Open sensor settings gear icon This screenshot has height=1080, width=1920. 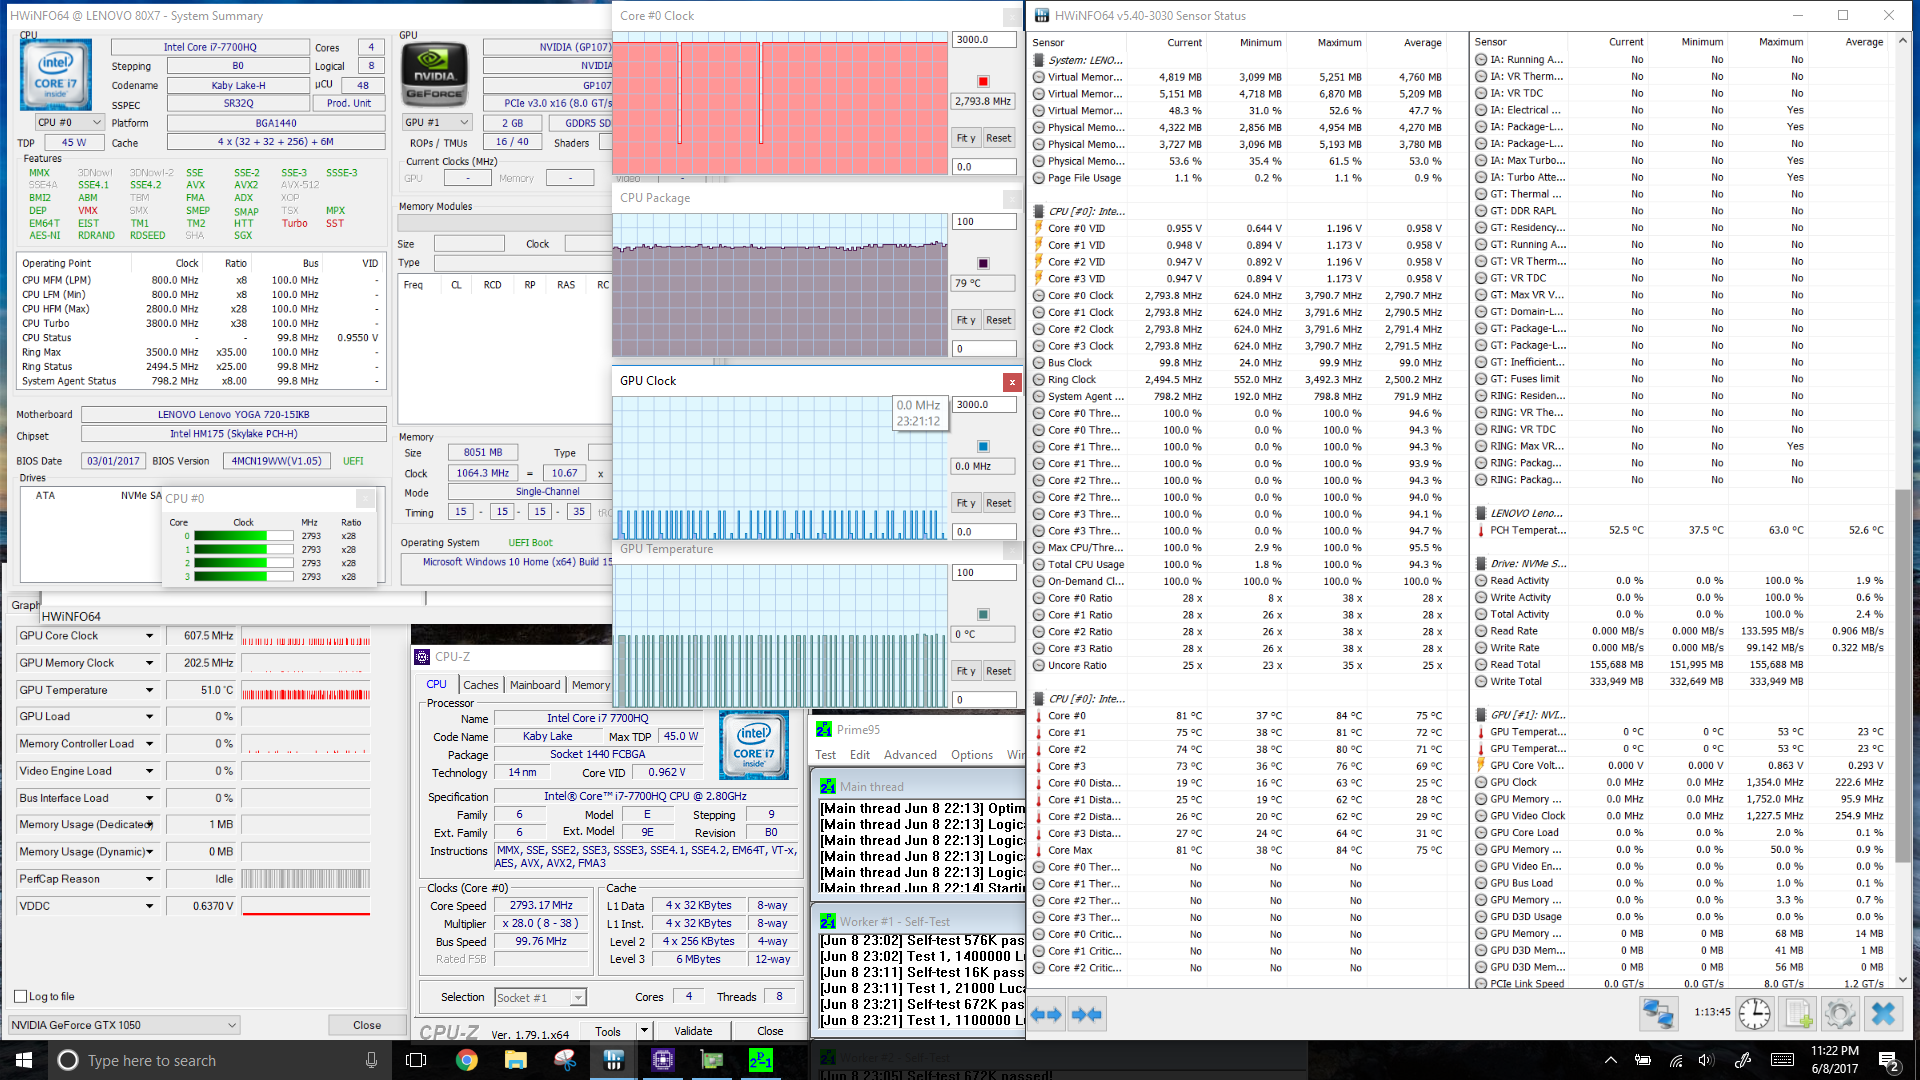point(1840,1014)
